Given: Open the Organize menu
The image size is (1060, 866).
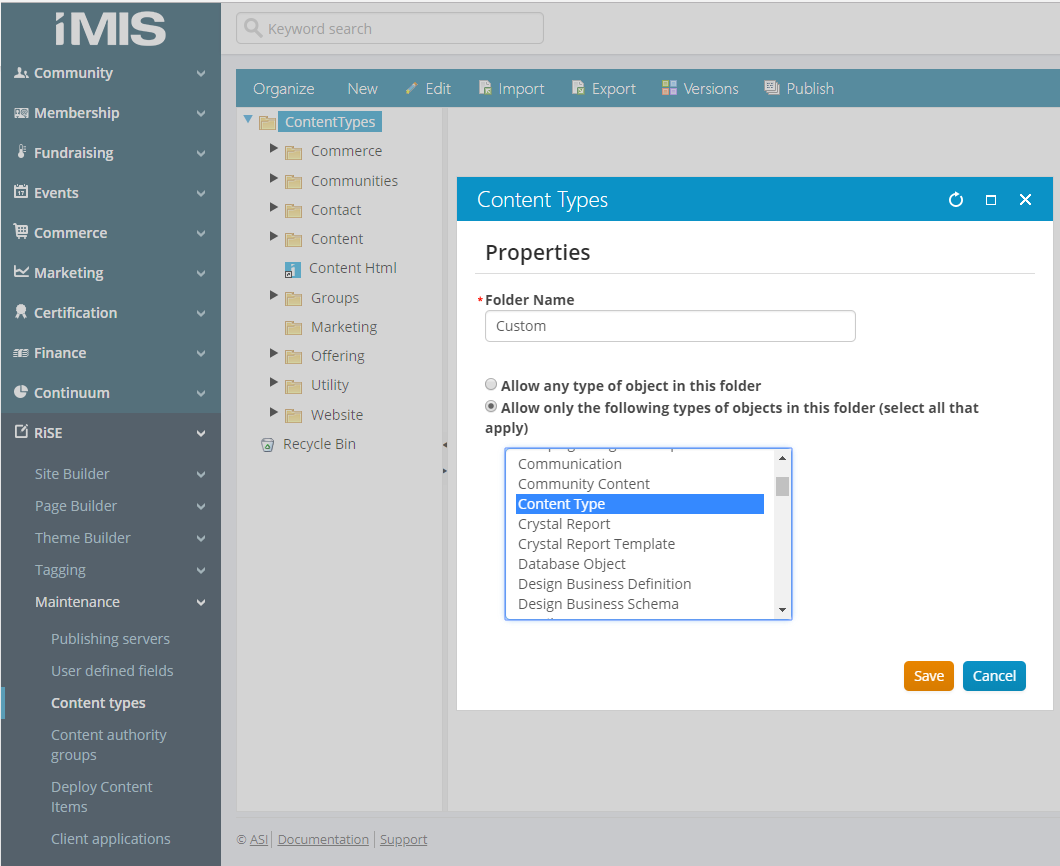Looking at the screenshot, I should pyautogui.click(x=283, y=89).
